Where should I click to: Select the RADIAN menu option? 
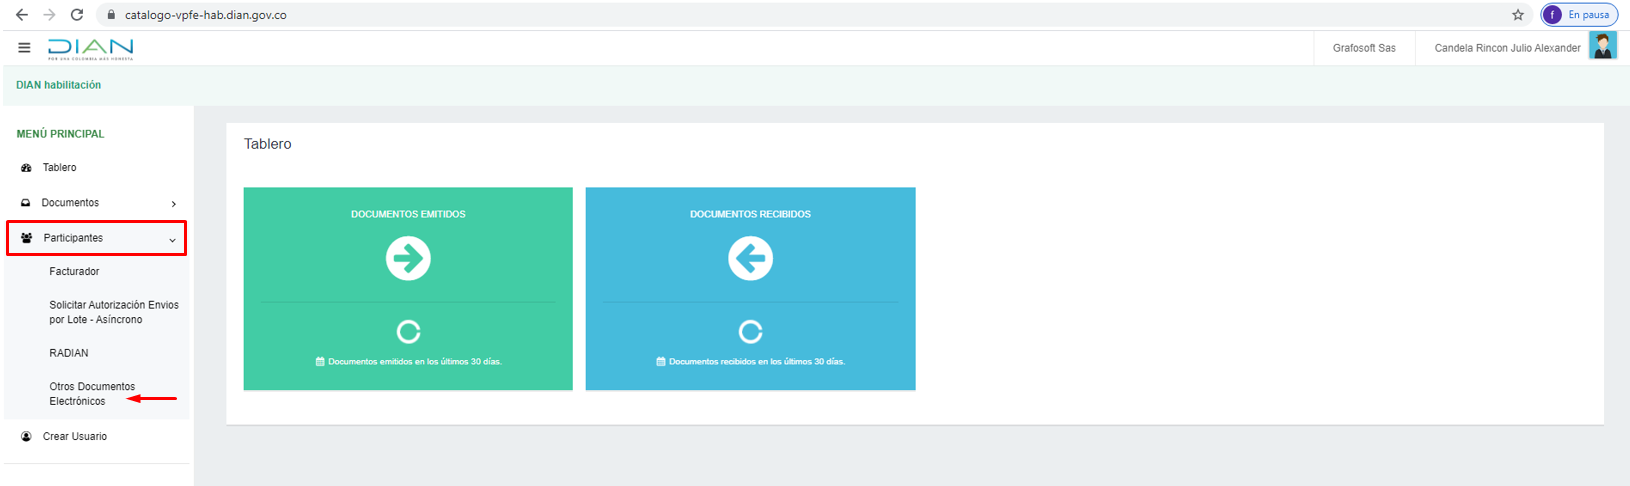(69, 353)
